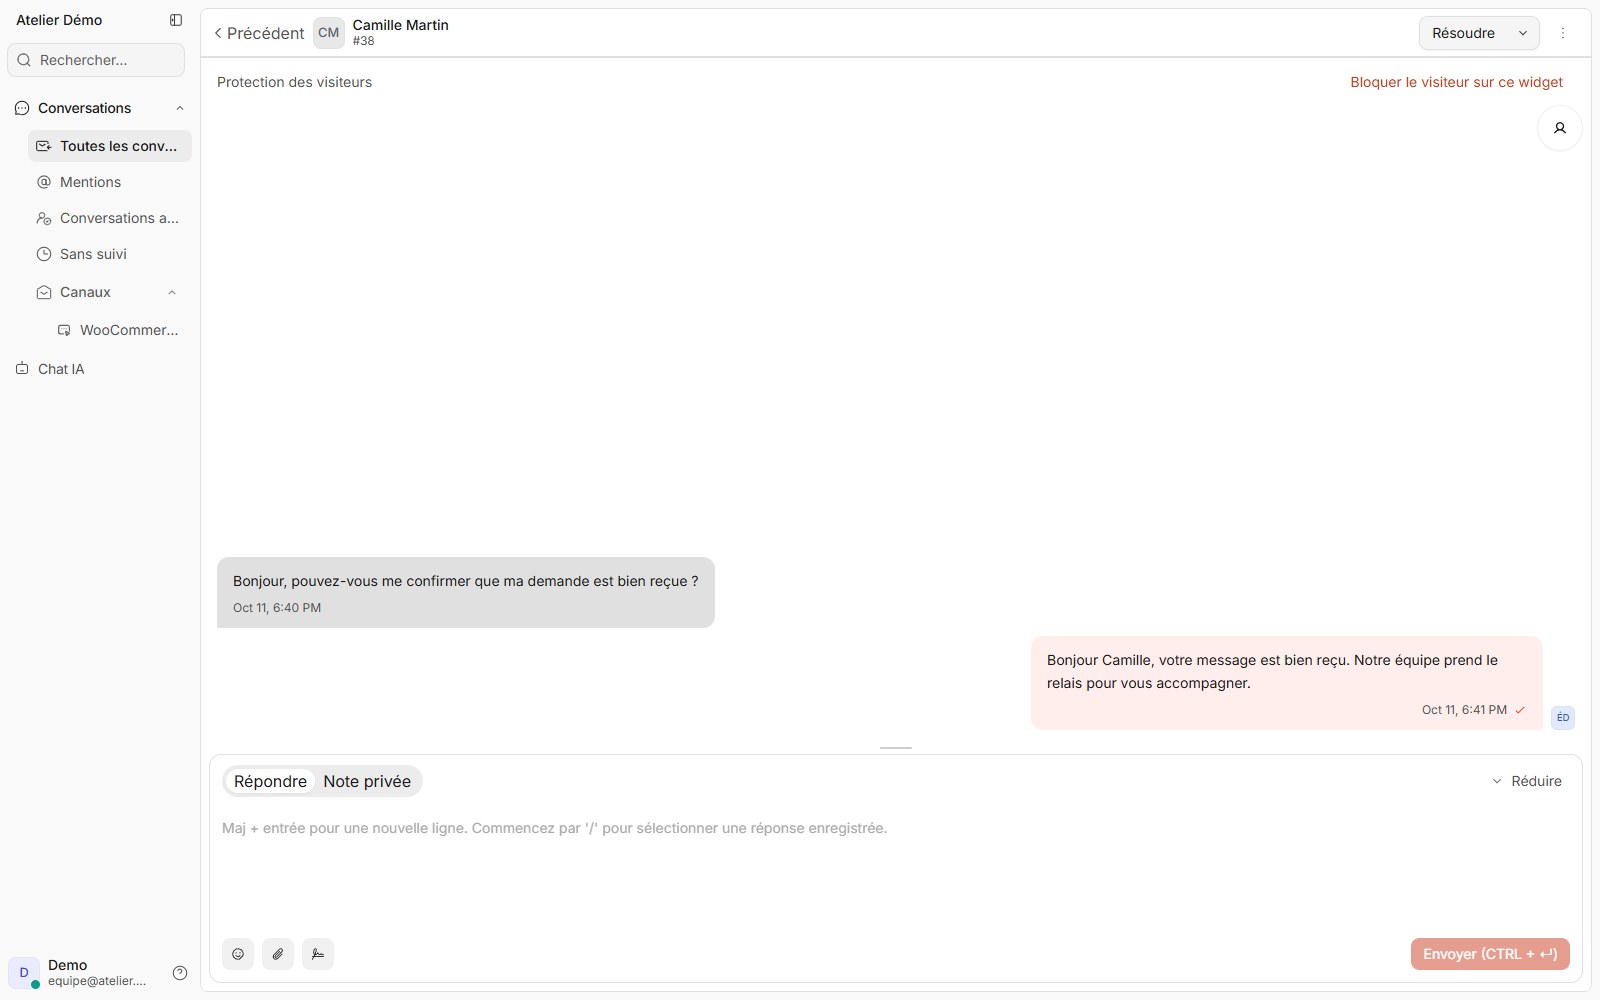This screenshot has width=1600, height=1000.
Task: Collapse the Canaux group
Action: click(172, 292)
